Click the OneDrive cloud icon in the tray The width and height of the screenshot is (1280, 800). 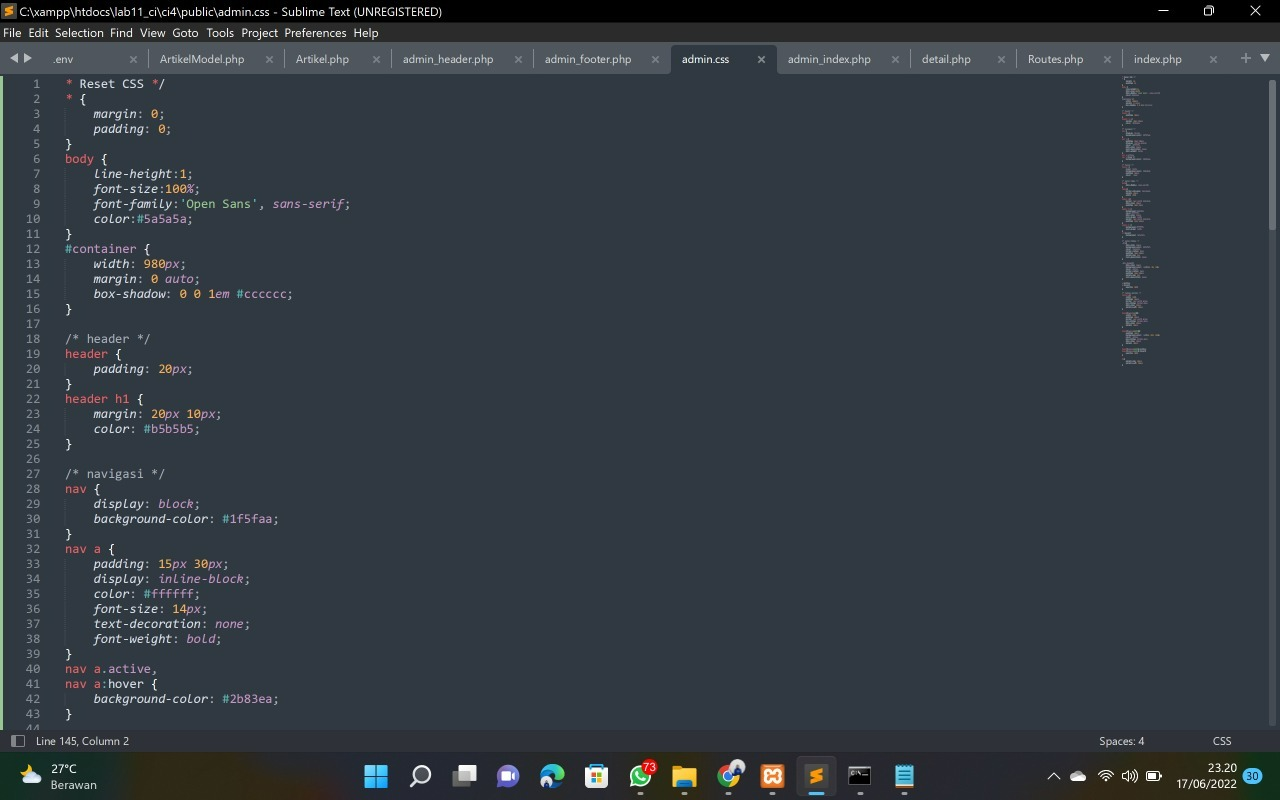coord(1078,776)
